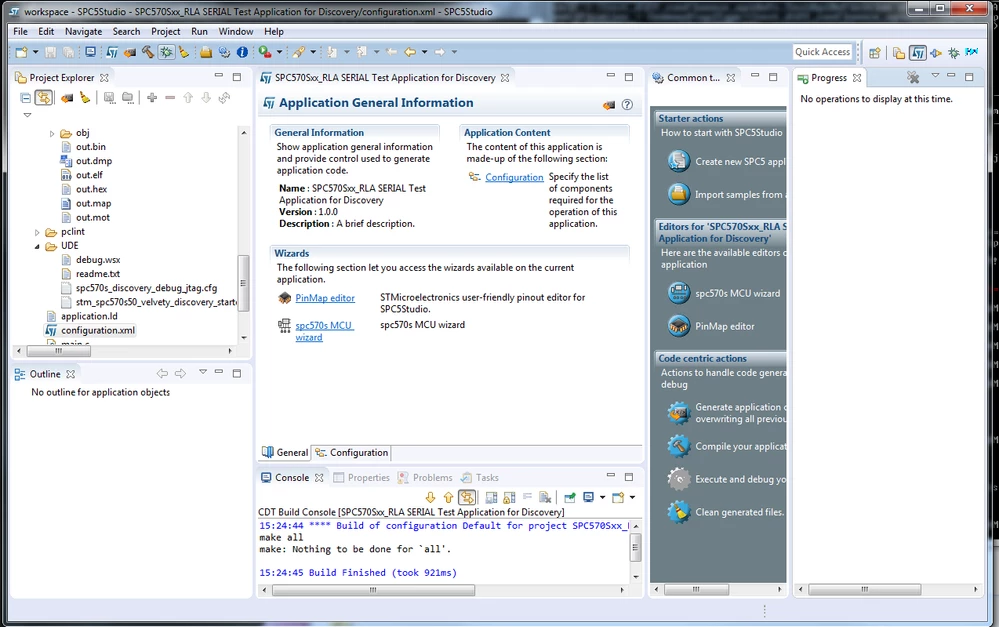Open the Project menu
999x627 pixels.
[x=166, y=31]
